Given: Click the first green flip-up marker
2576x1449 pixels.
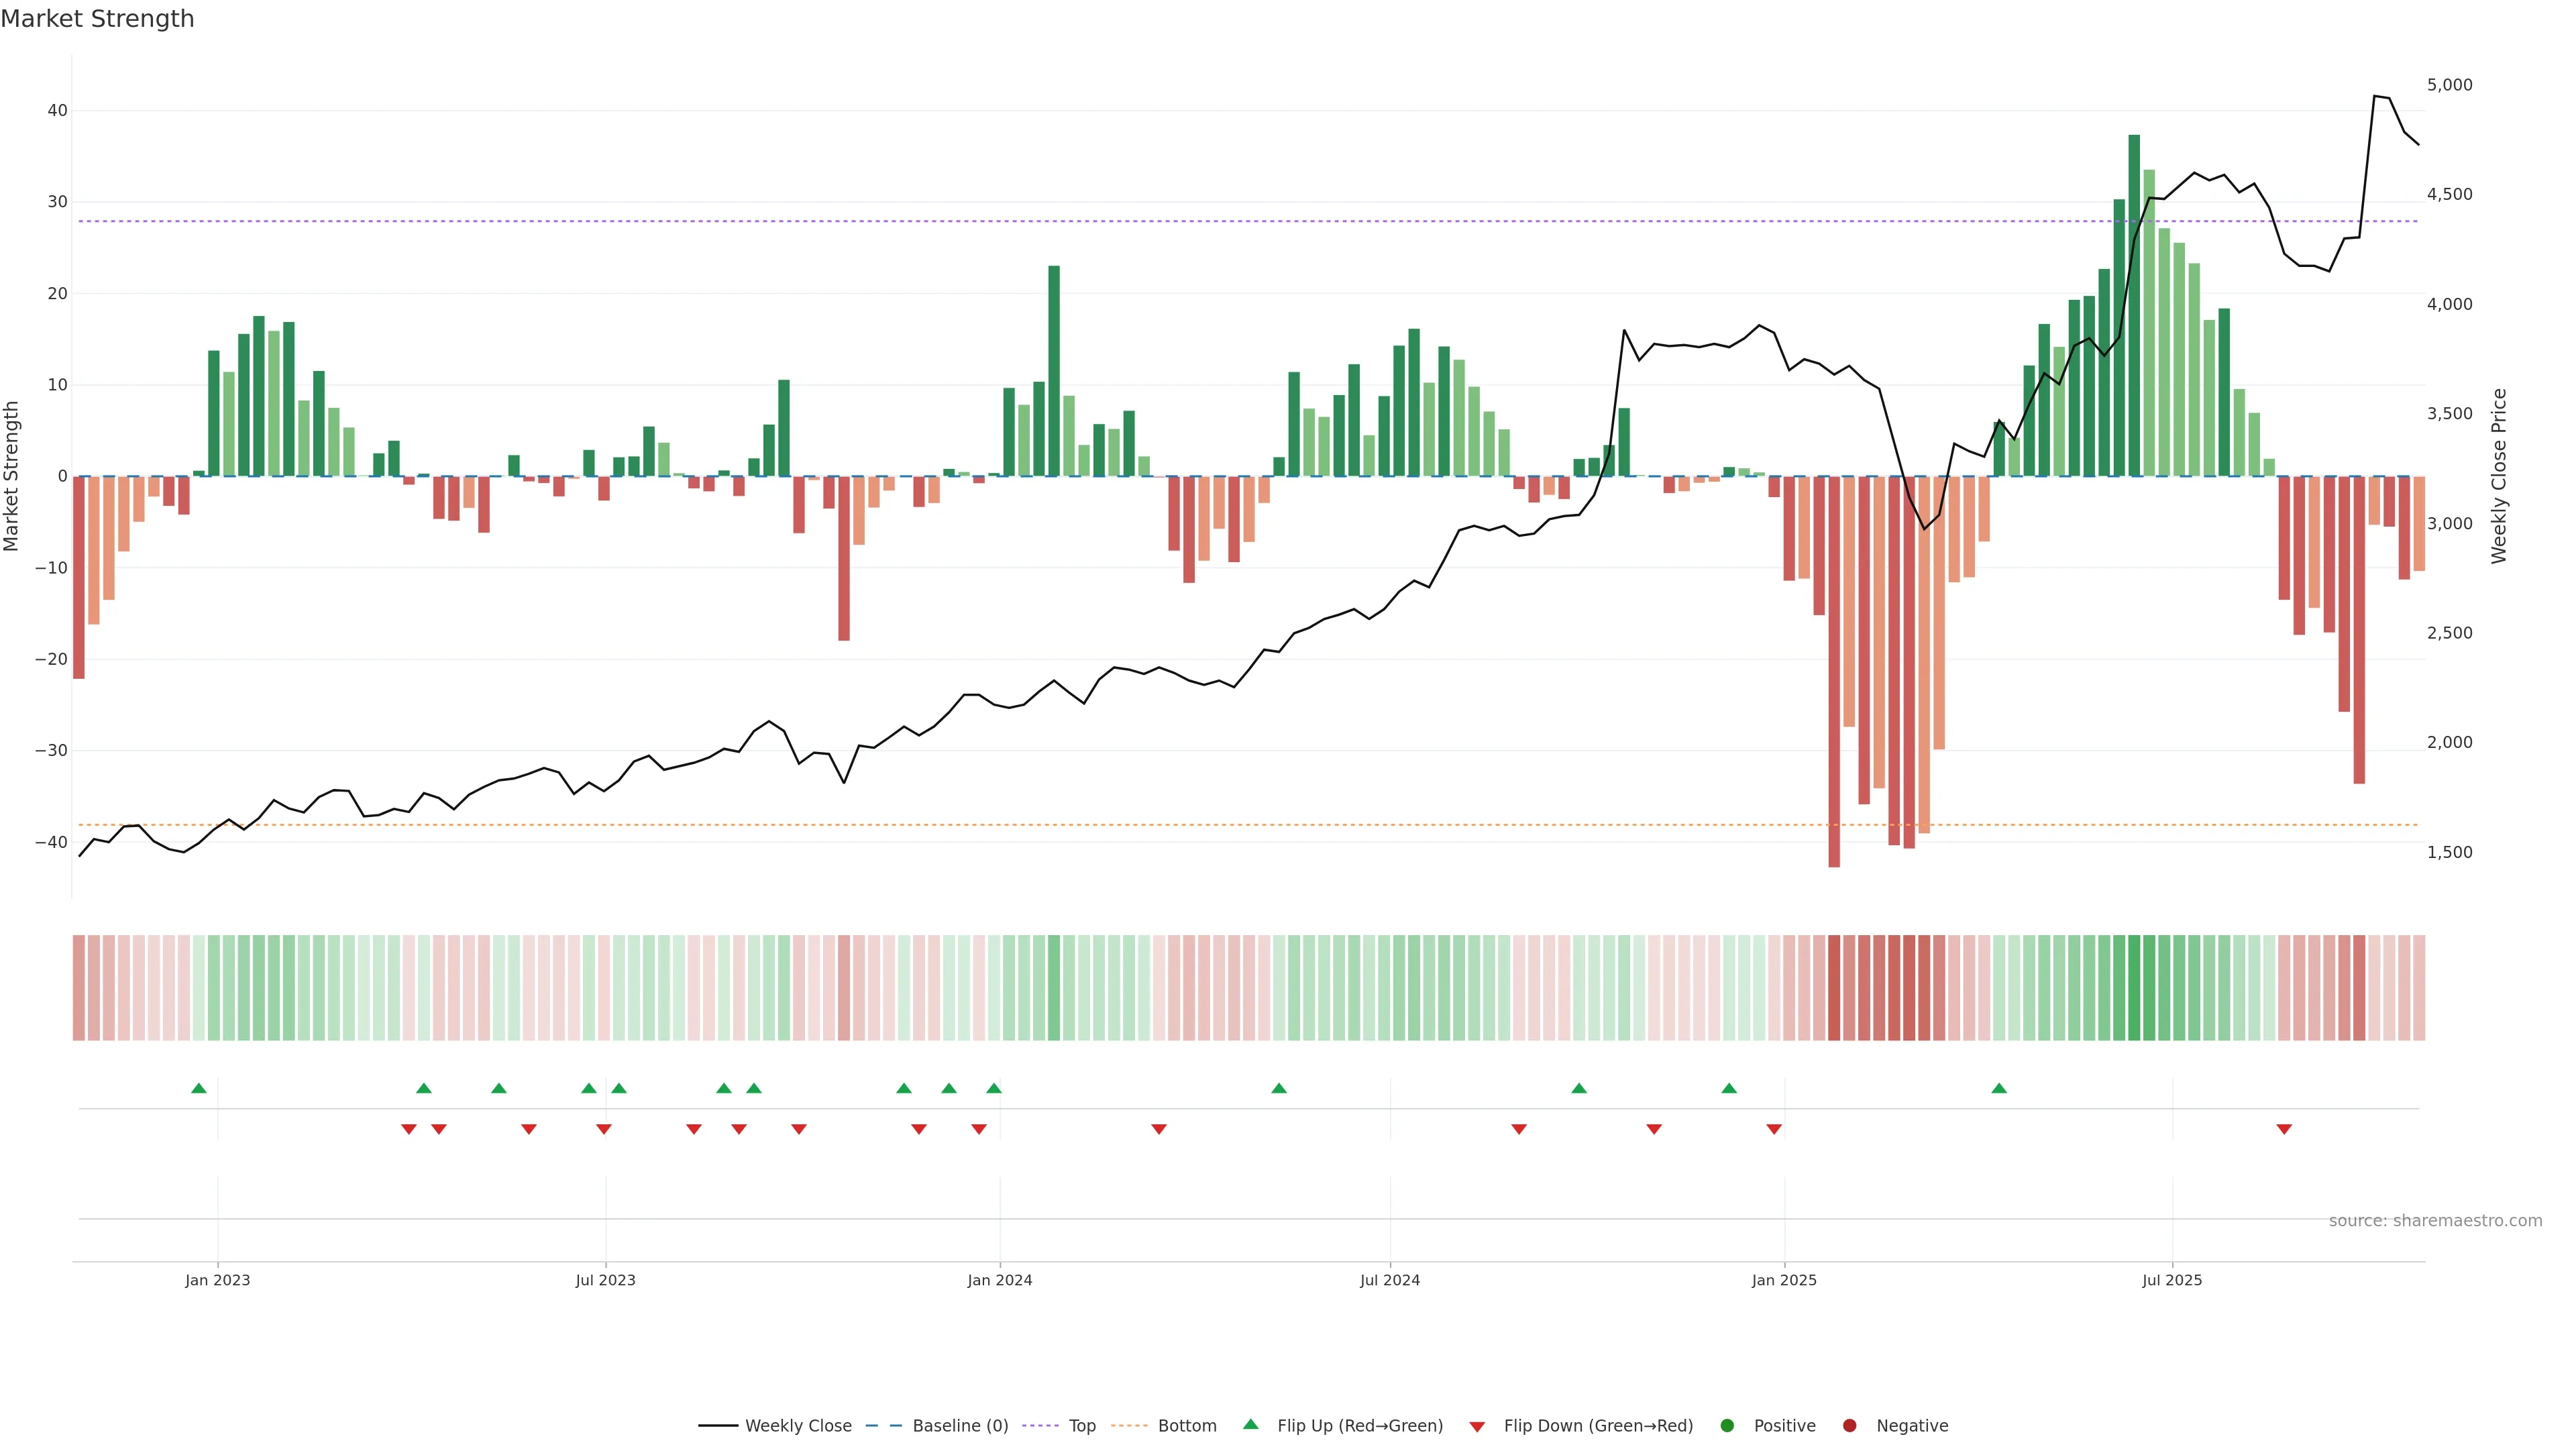Looking at the screenshot, I should pos(199,1088).
